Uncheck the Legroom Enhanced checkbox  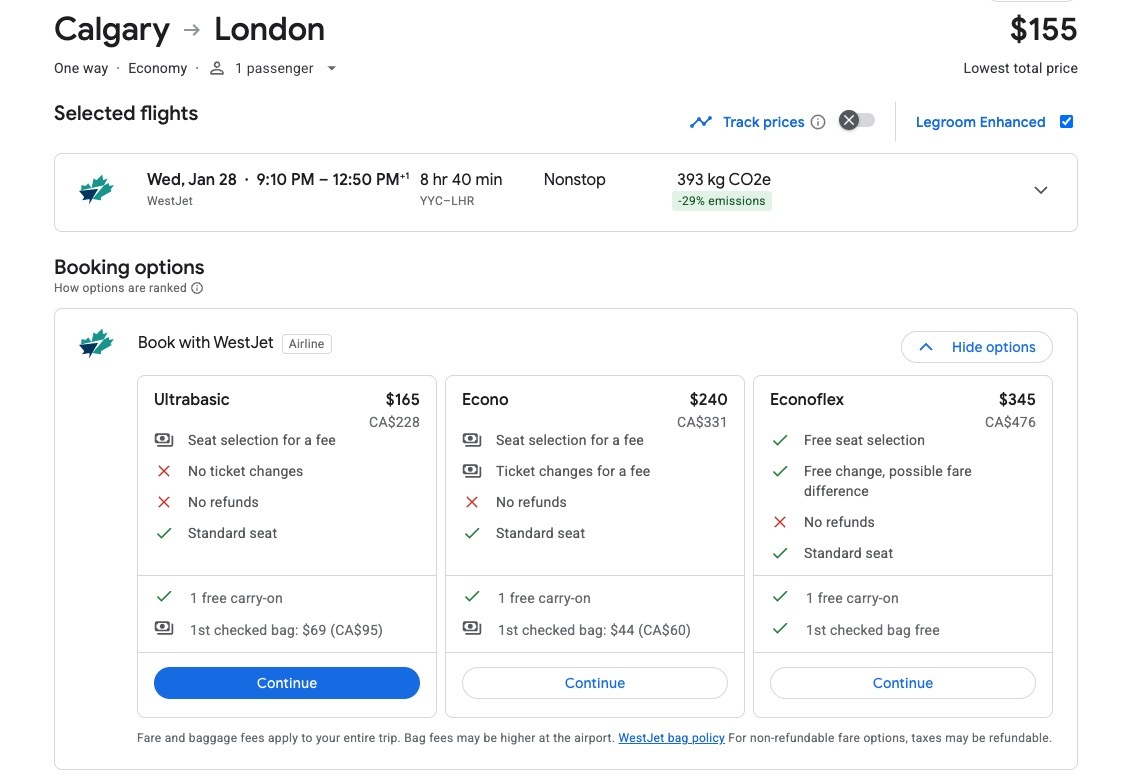tap(1066, 121)
